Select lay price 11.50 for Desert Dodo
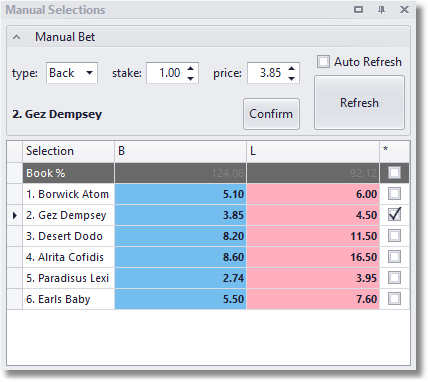This screenshot has height=382, width=428. coord(313,236)
